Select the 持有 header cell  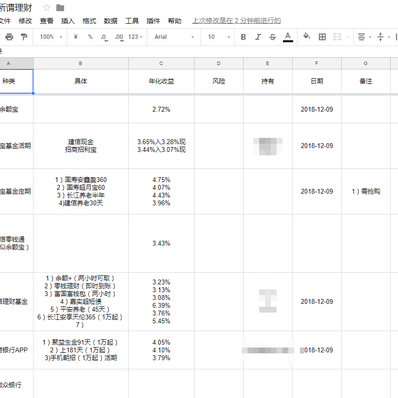tap(268, 81)
